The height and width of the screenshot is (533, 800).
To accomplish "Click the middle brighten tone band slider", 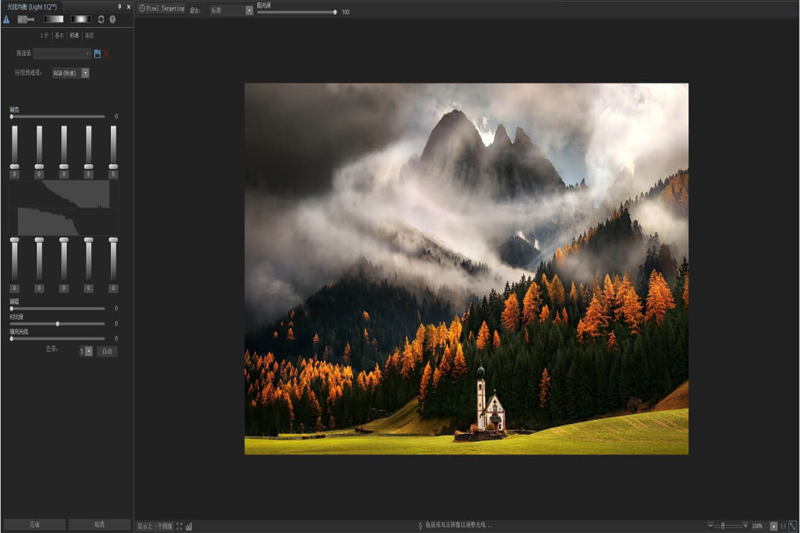I will click(x=64, y=147).
